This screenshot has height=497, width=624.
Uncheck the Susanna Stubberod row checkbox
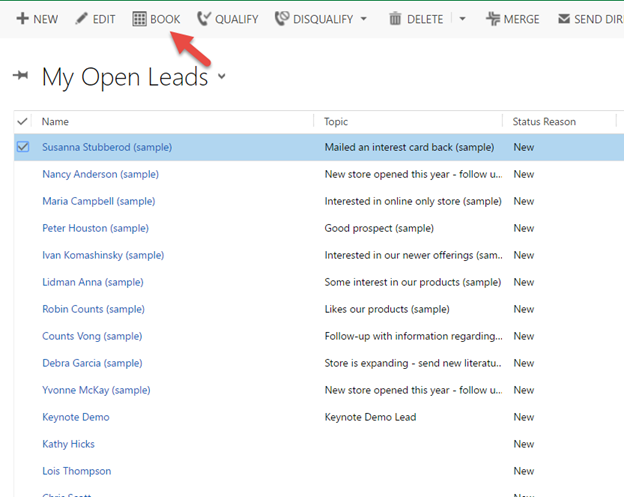[x=23, y=147]
